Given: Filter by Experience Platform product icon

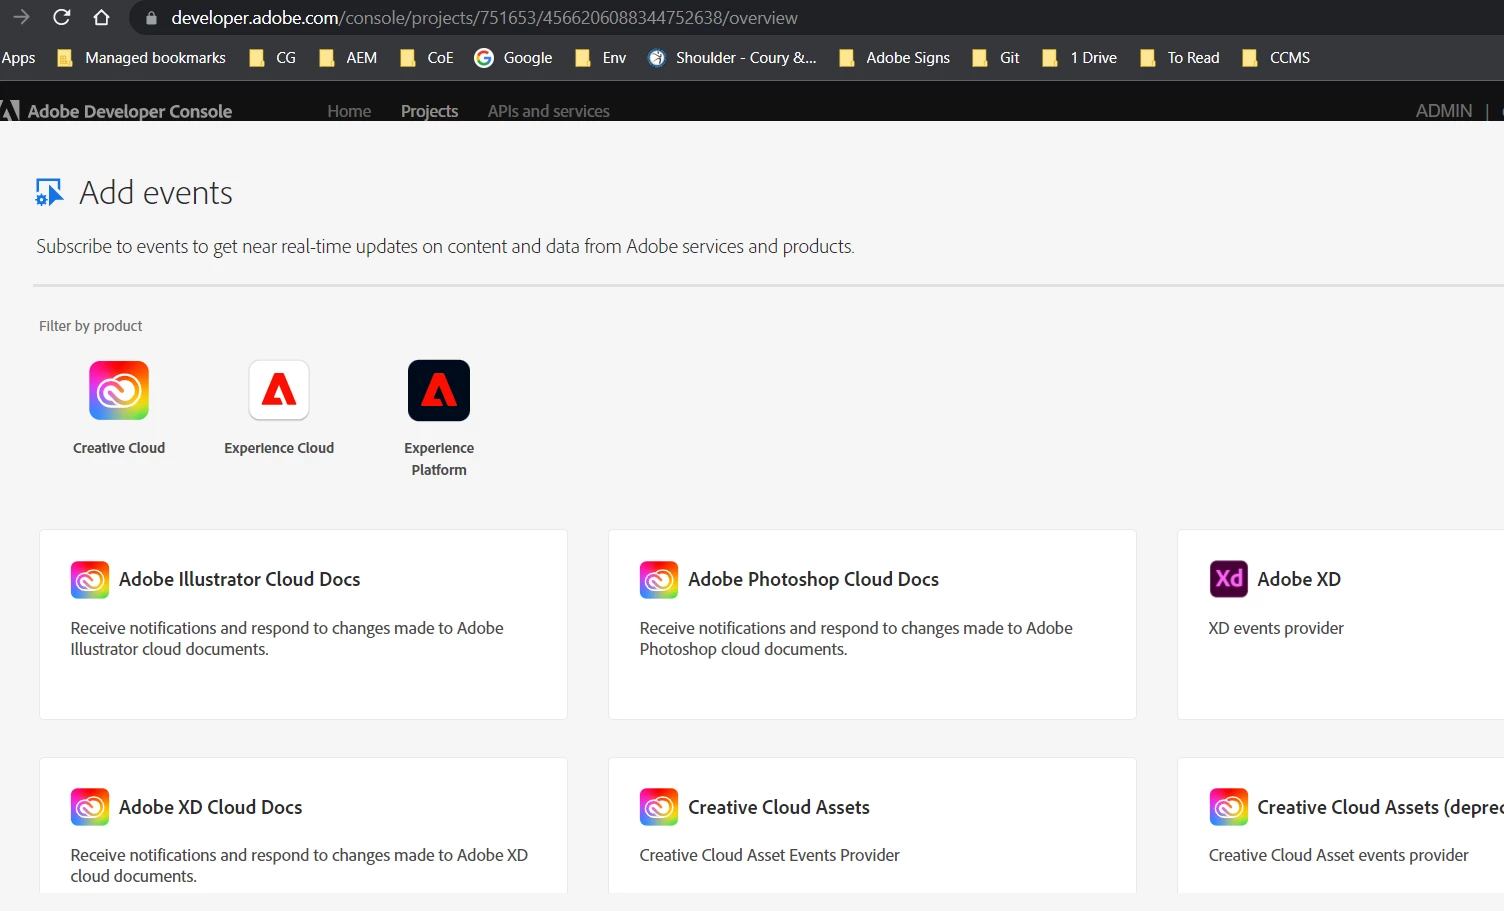Looking at the screenshot, I should click(x=439, y=390).
